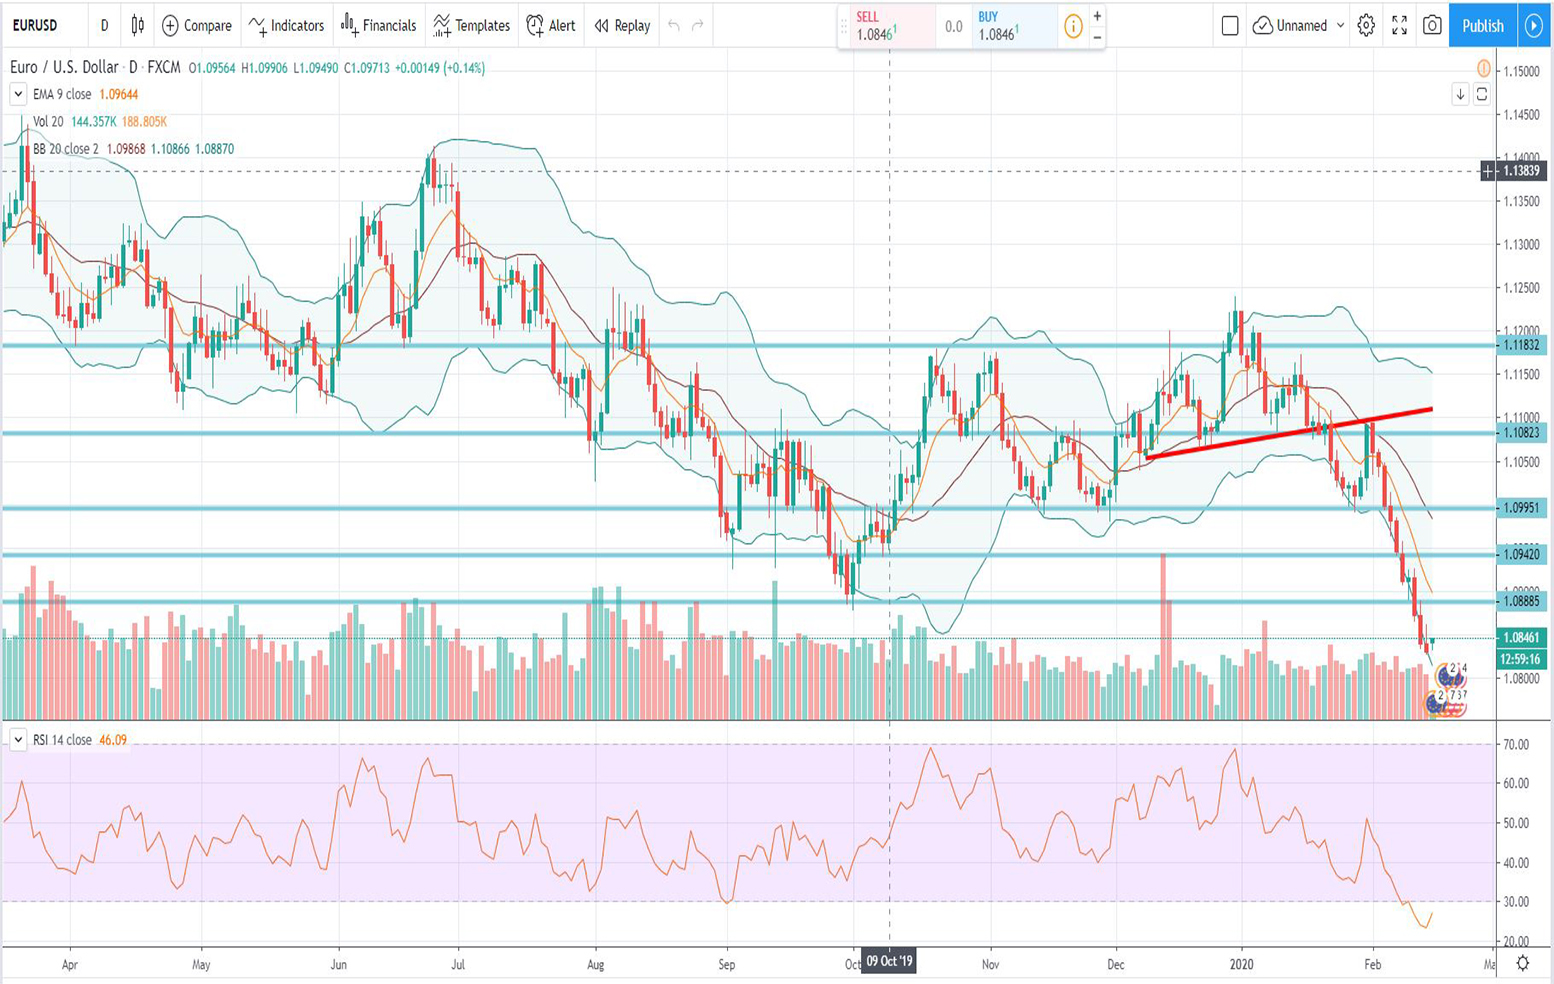
Task: Collapse the RSI 14 pane legend
Action: point(18,740)
